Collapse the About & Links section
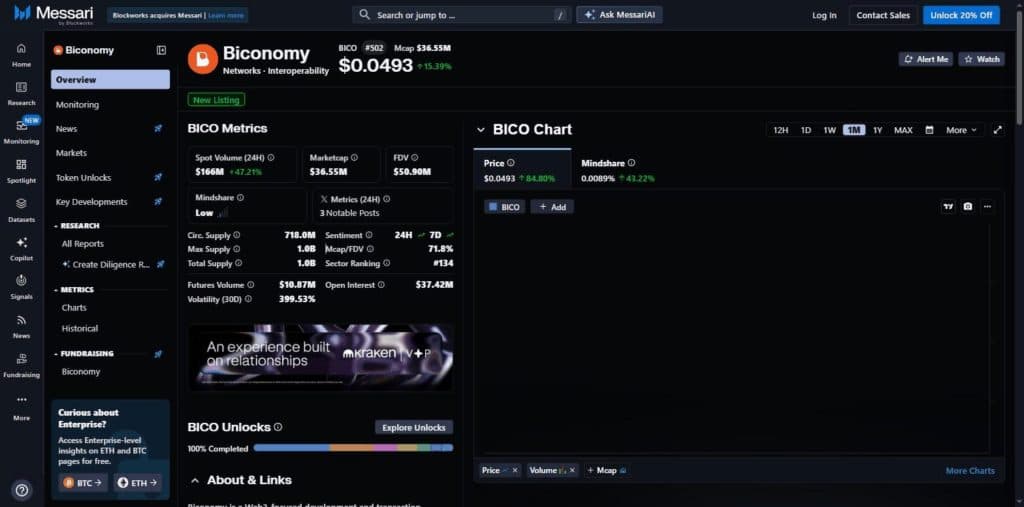Image resolution: width=1024 pixels, height=507 pixels. [195, 480]
